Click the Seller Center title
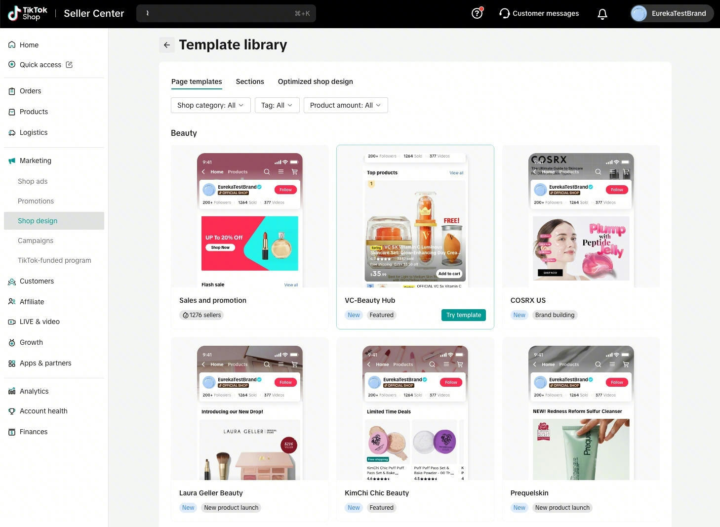 tap(94, 13)
